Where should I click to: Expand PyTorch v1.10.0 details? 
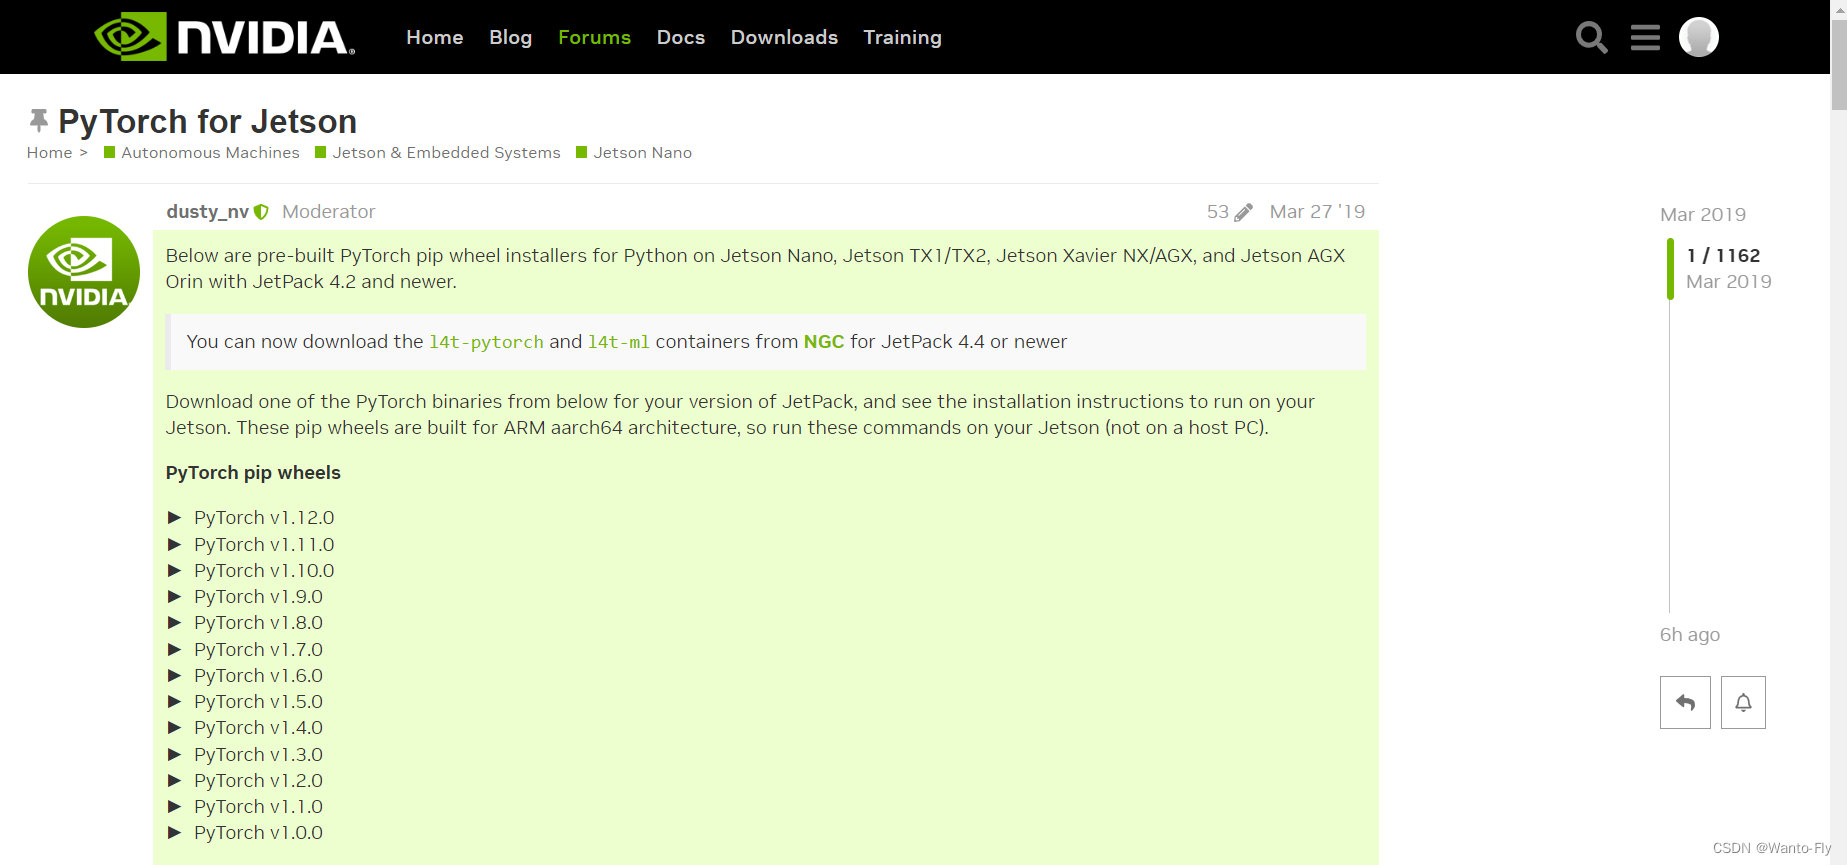coord(251,570)
